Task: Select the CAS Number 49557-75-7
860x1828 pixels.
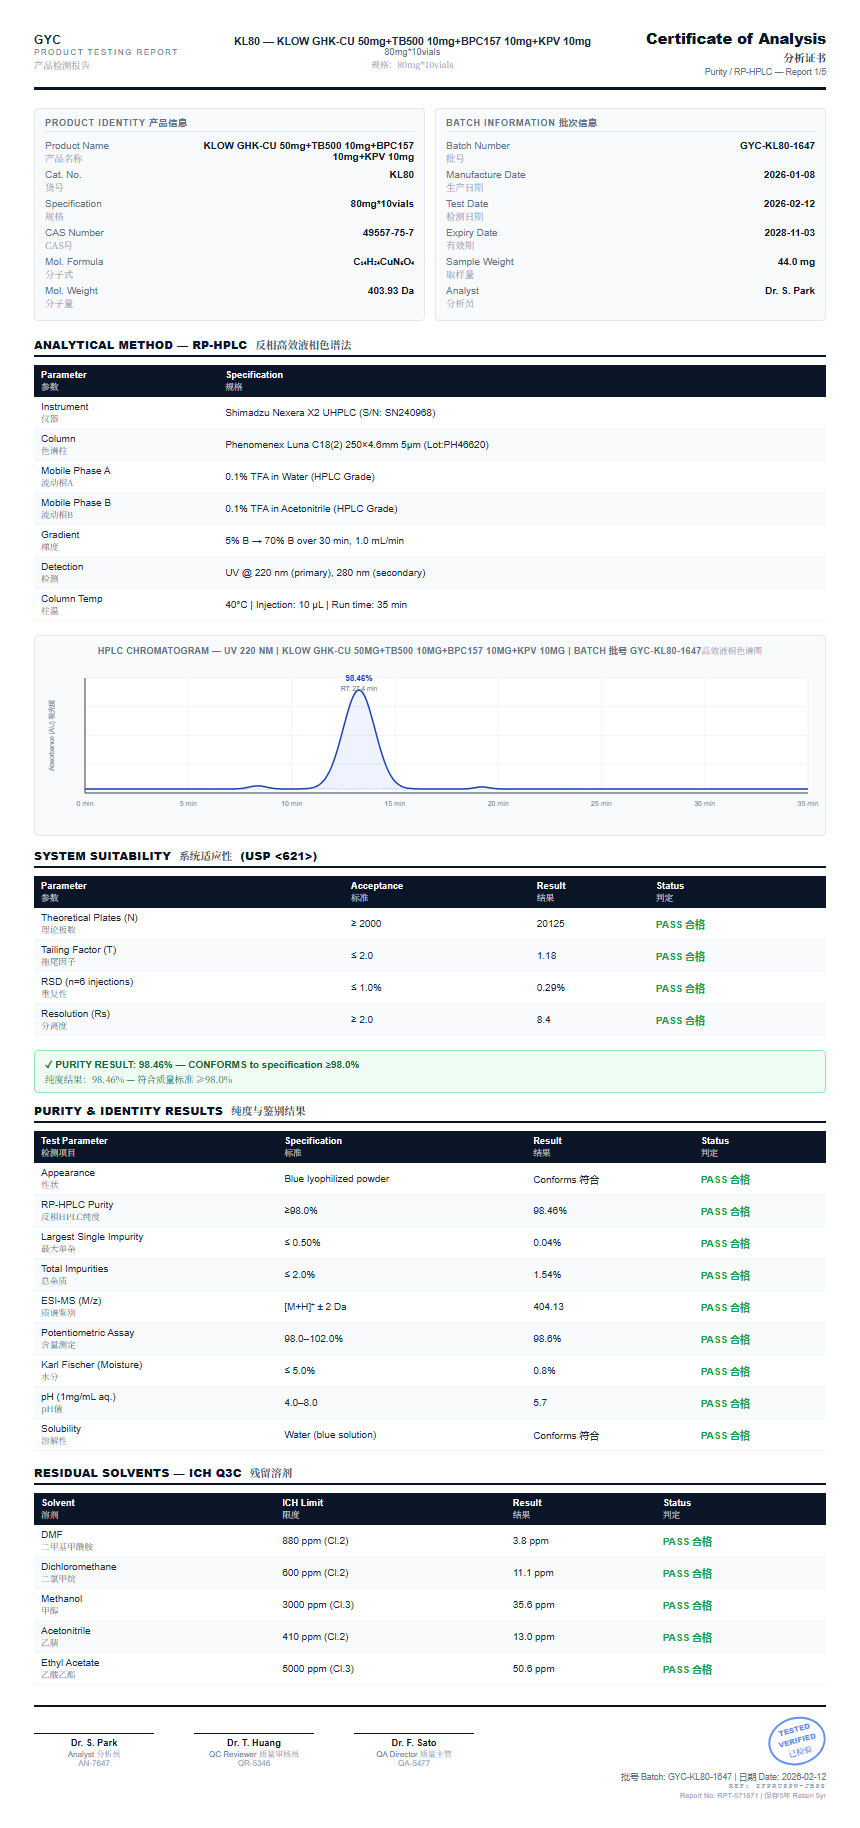Action: pos(388,233)
